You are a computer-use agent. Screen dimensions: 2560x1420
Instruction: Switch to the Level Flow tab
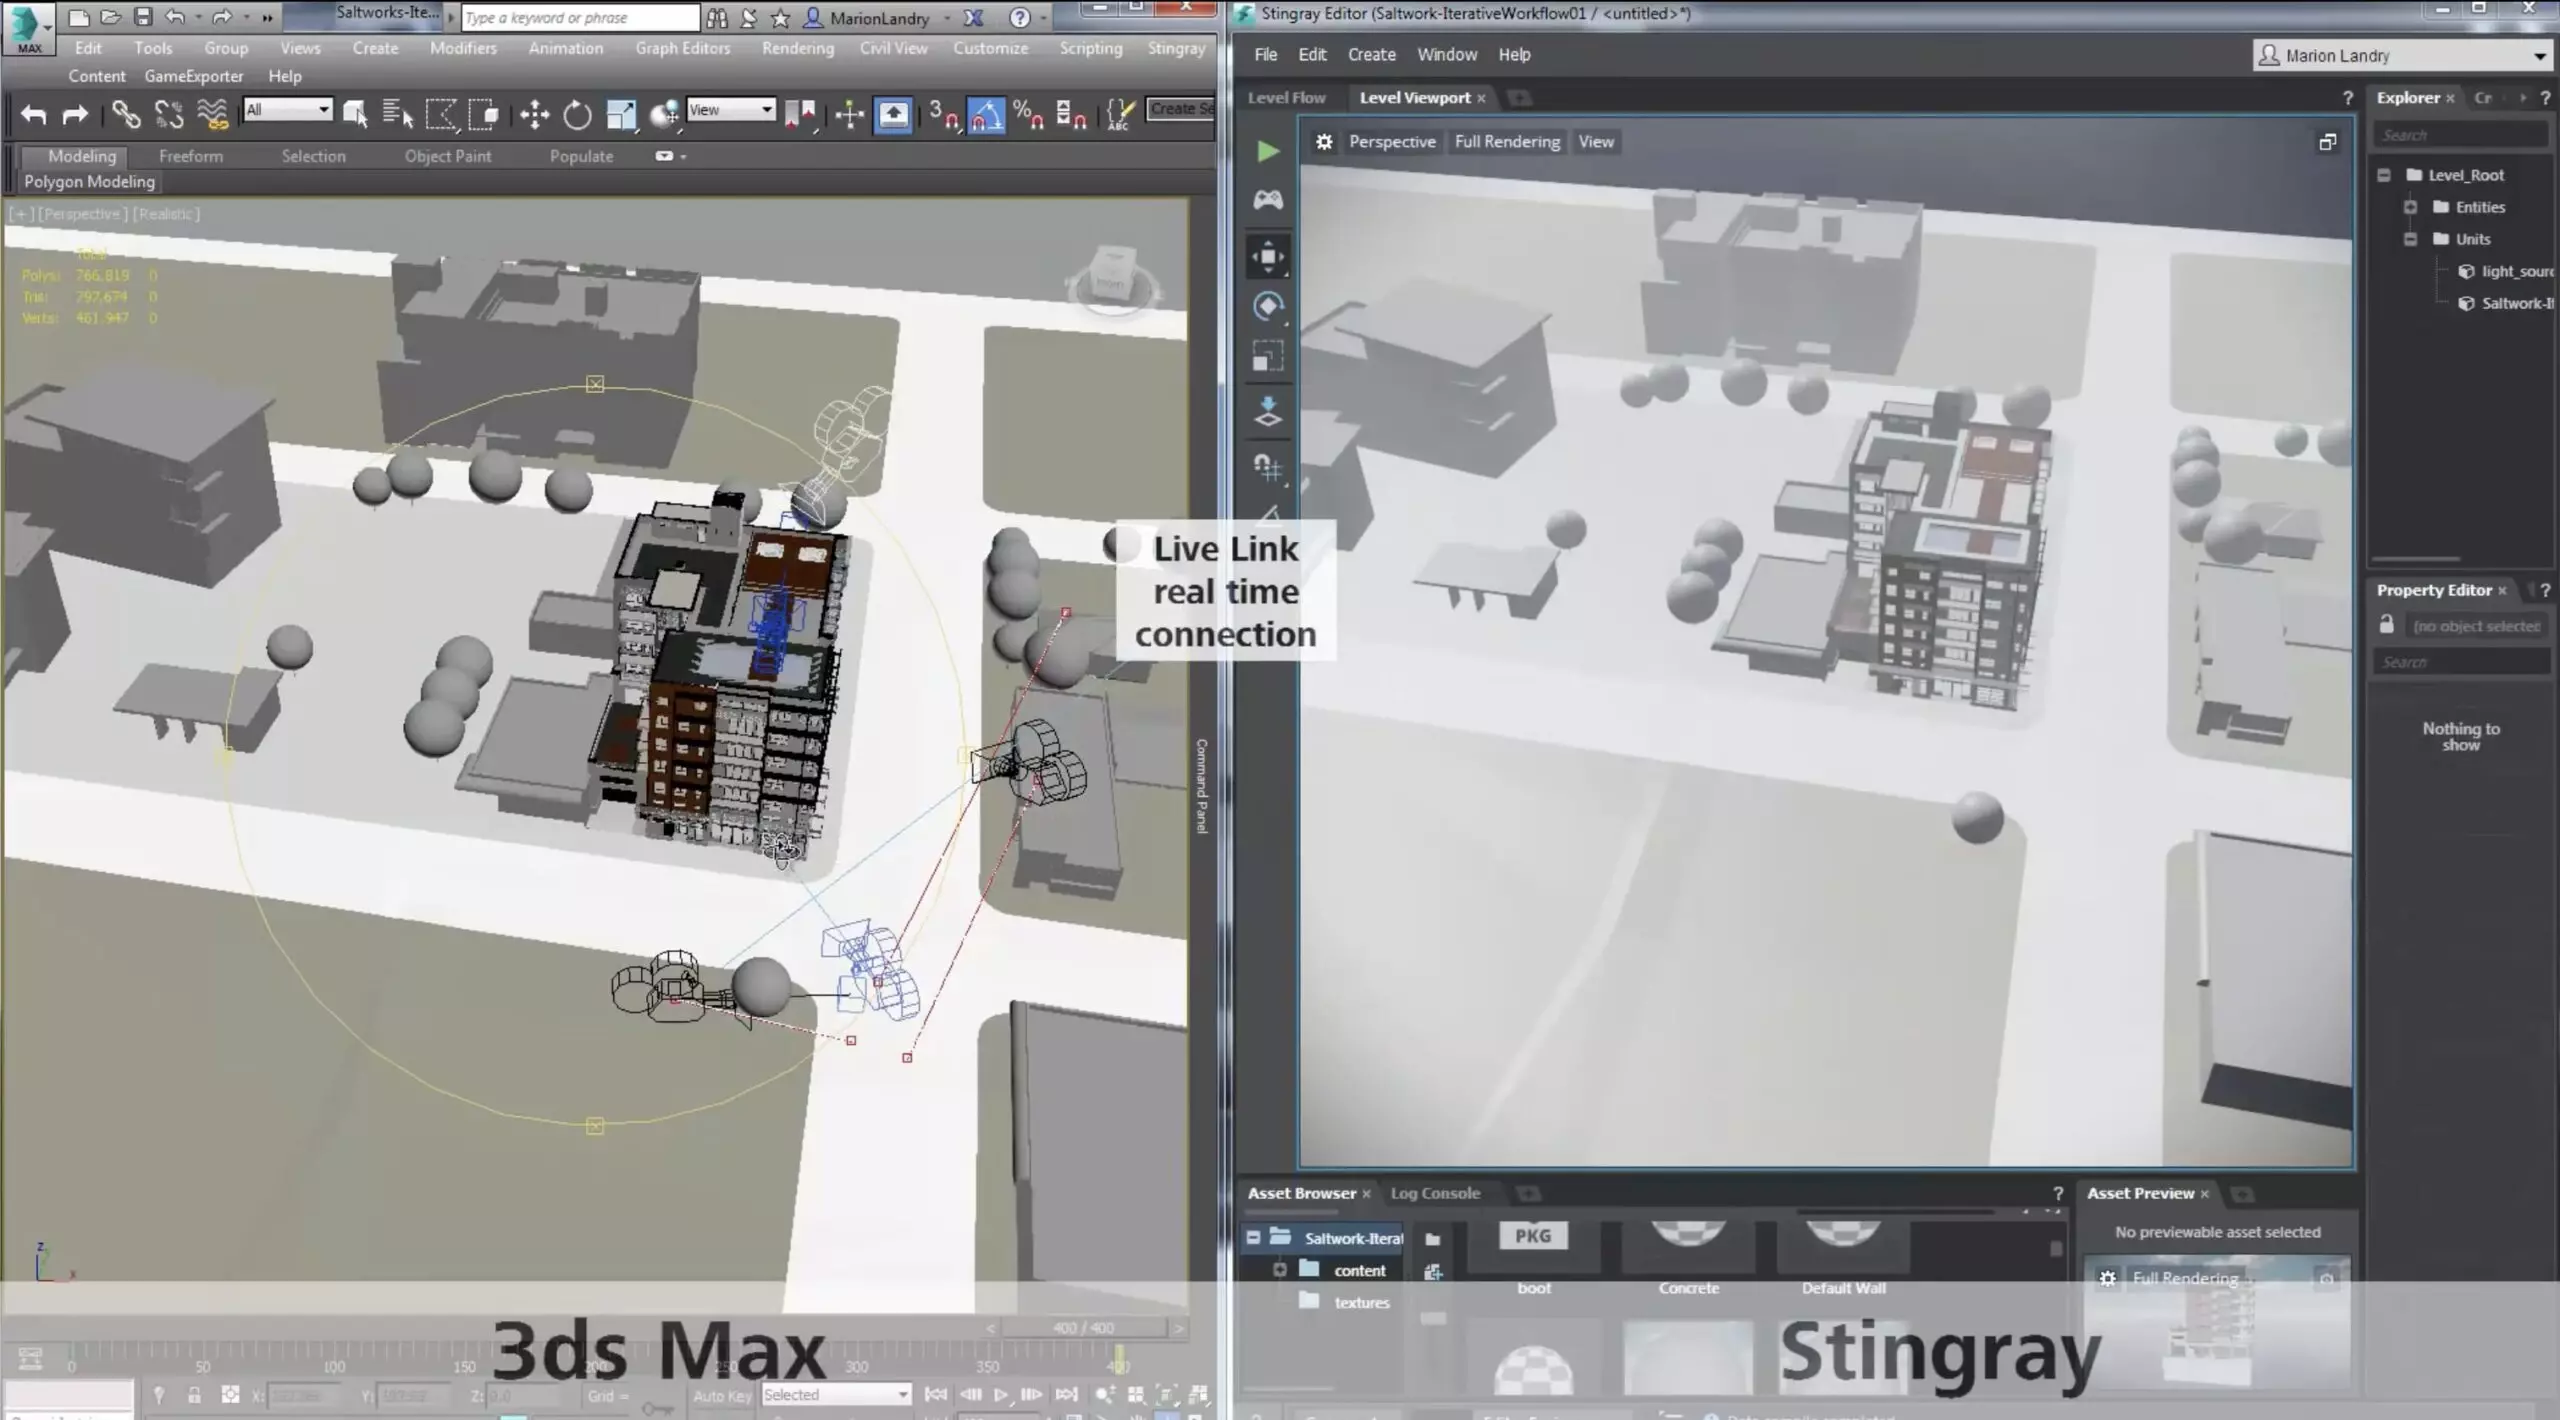point(1285,97)
